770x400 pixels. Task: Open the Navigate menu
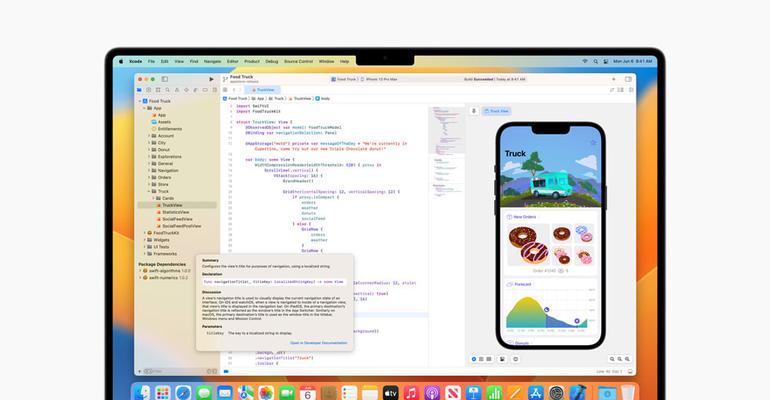(212, 61)
